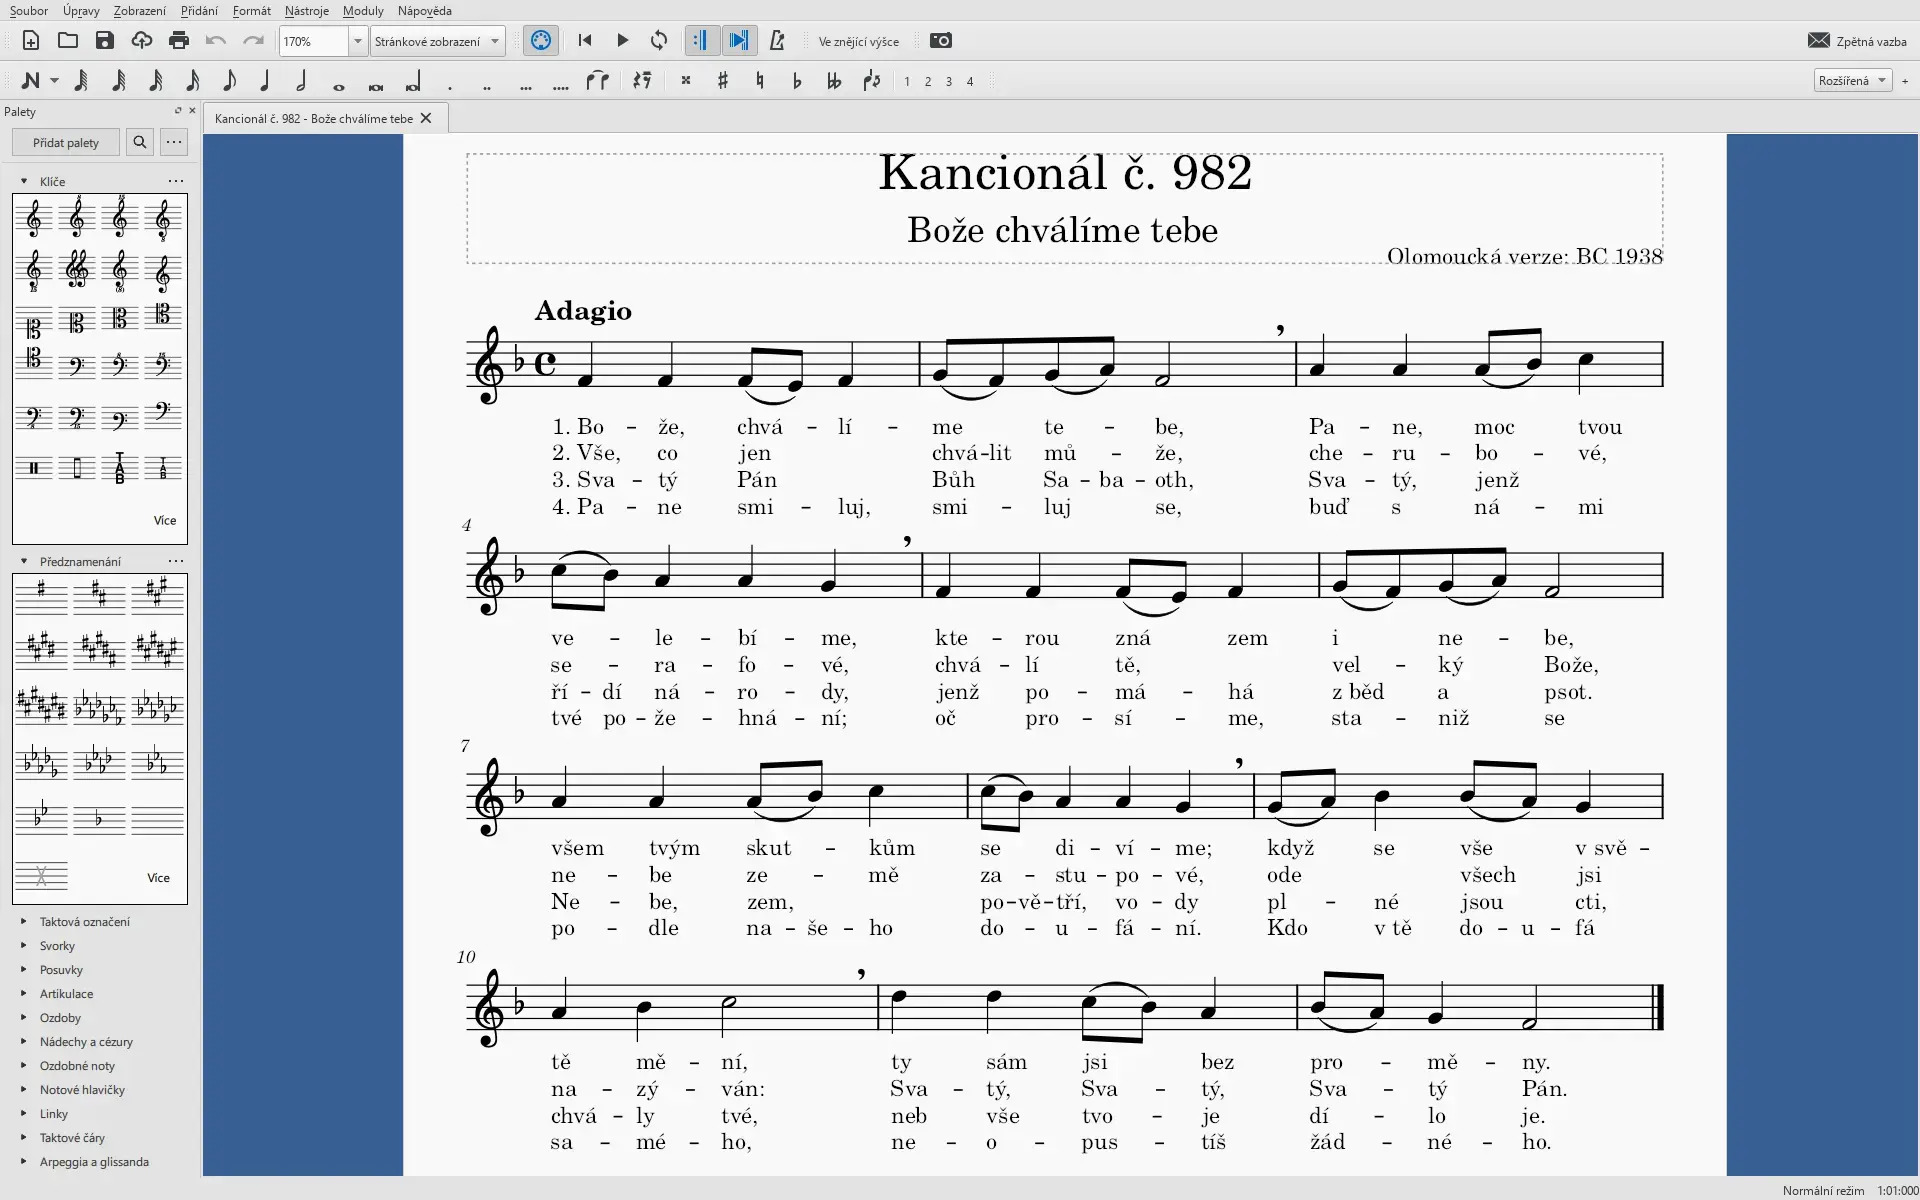
Task: Open the Soubor menu
Action: (x=29, y=11)
